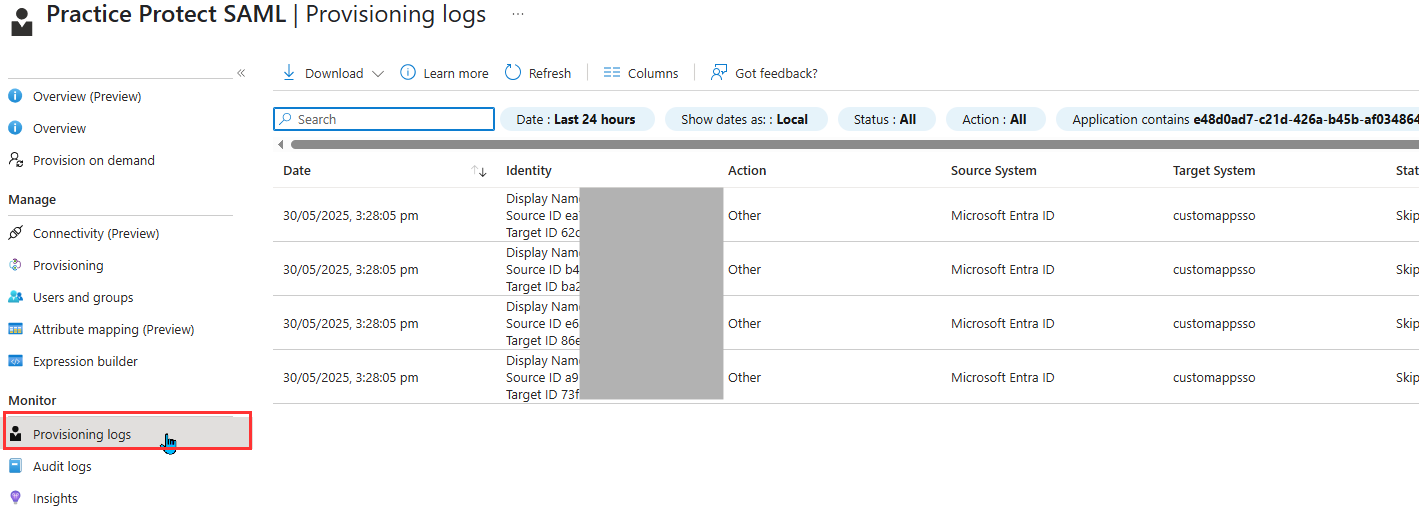Open Got feedback? link
Viewport: 1419px width, 515px height.
click(x=776, y=74)
